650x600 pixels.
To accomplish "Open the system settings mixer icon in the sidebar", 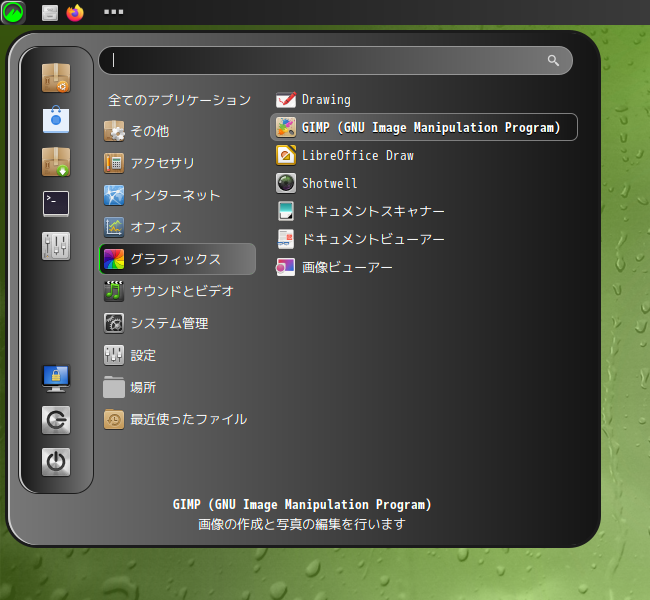I will [56, 246].
